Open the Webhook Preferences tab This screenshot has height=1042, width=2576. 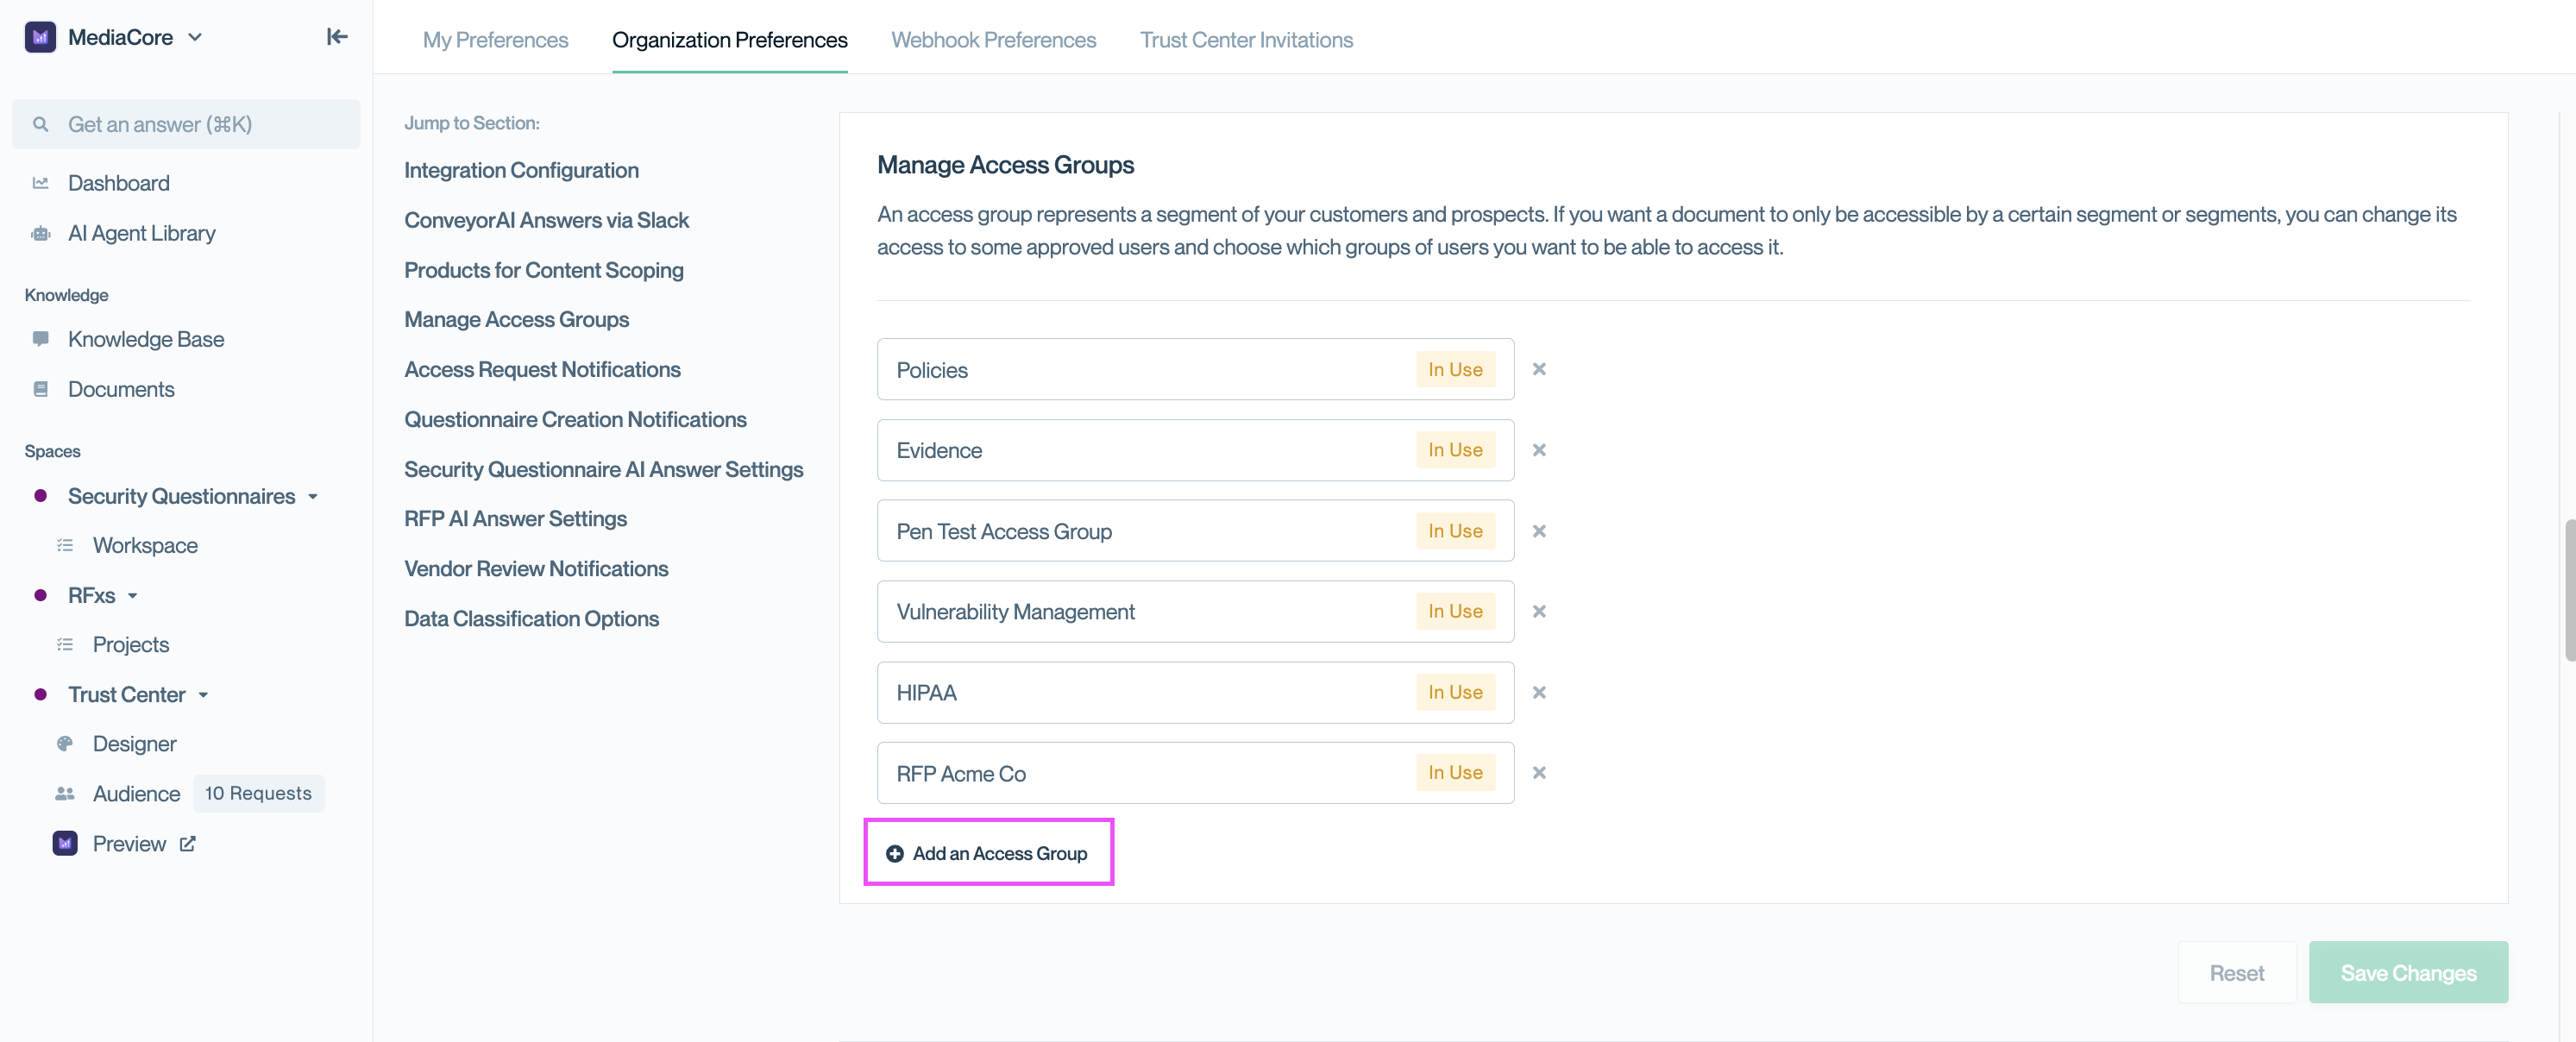pos(993,40)
